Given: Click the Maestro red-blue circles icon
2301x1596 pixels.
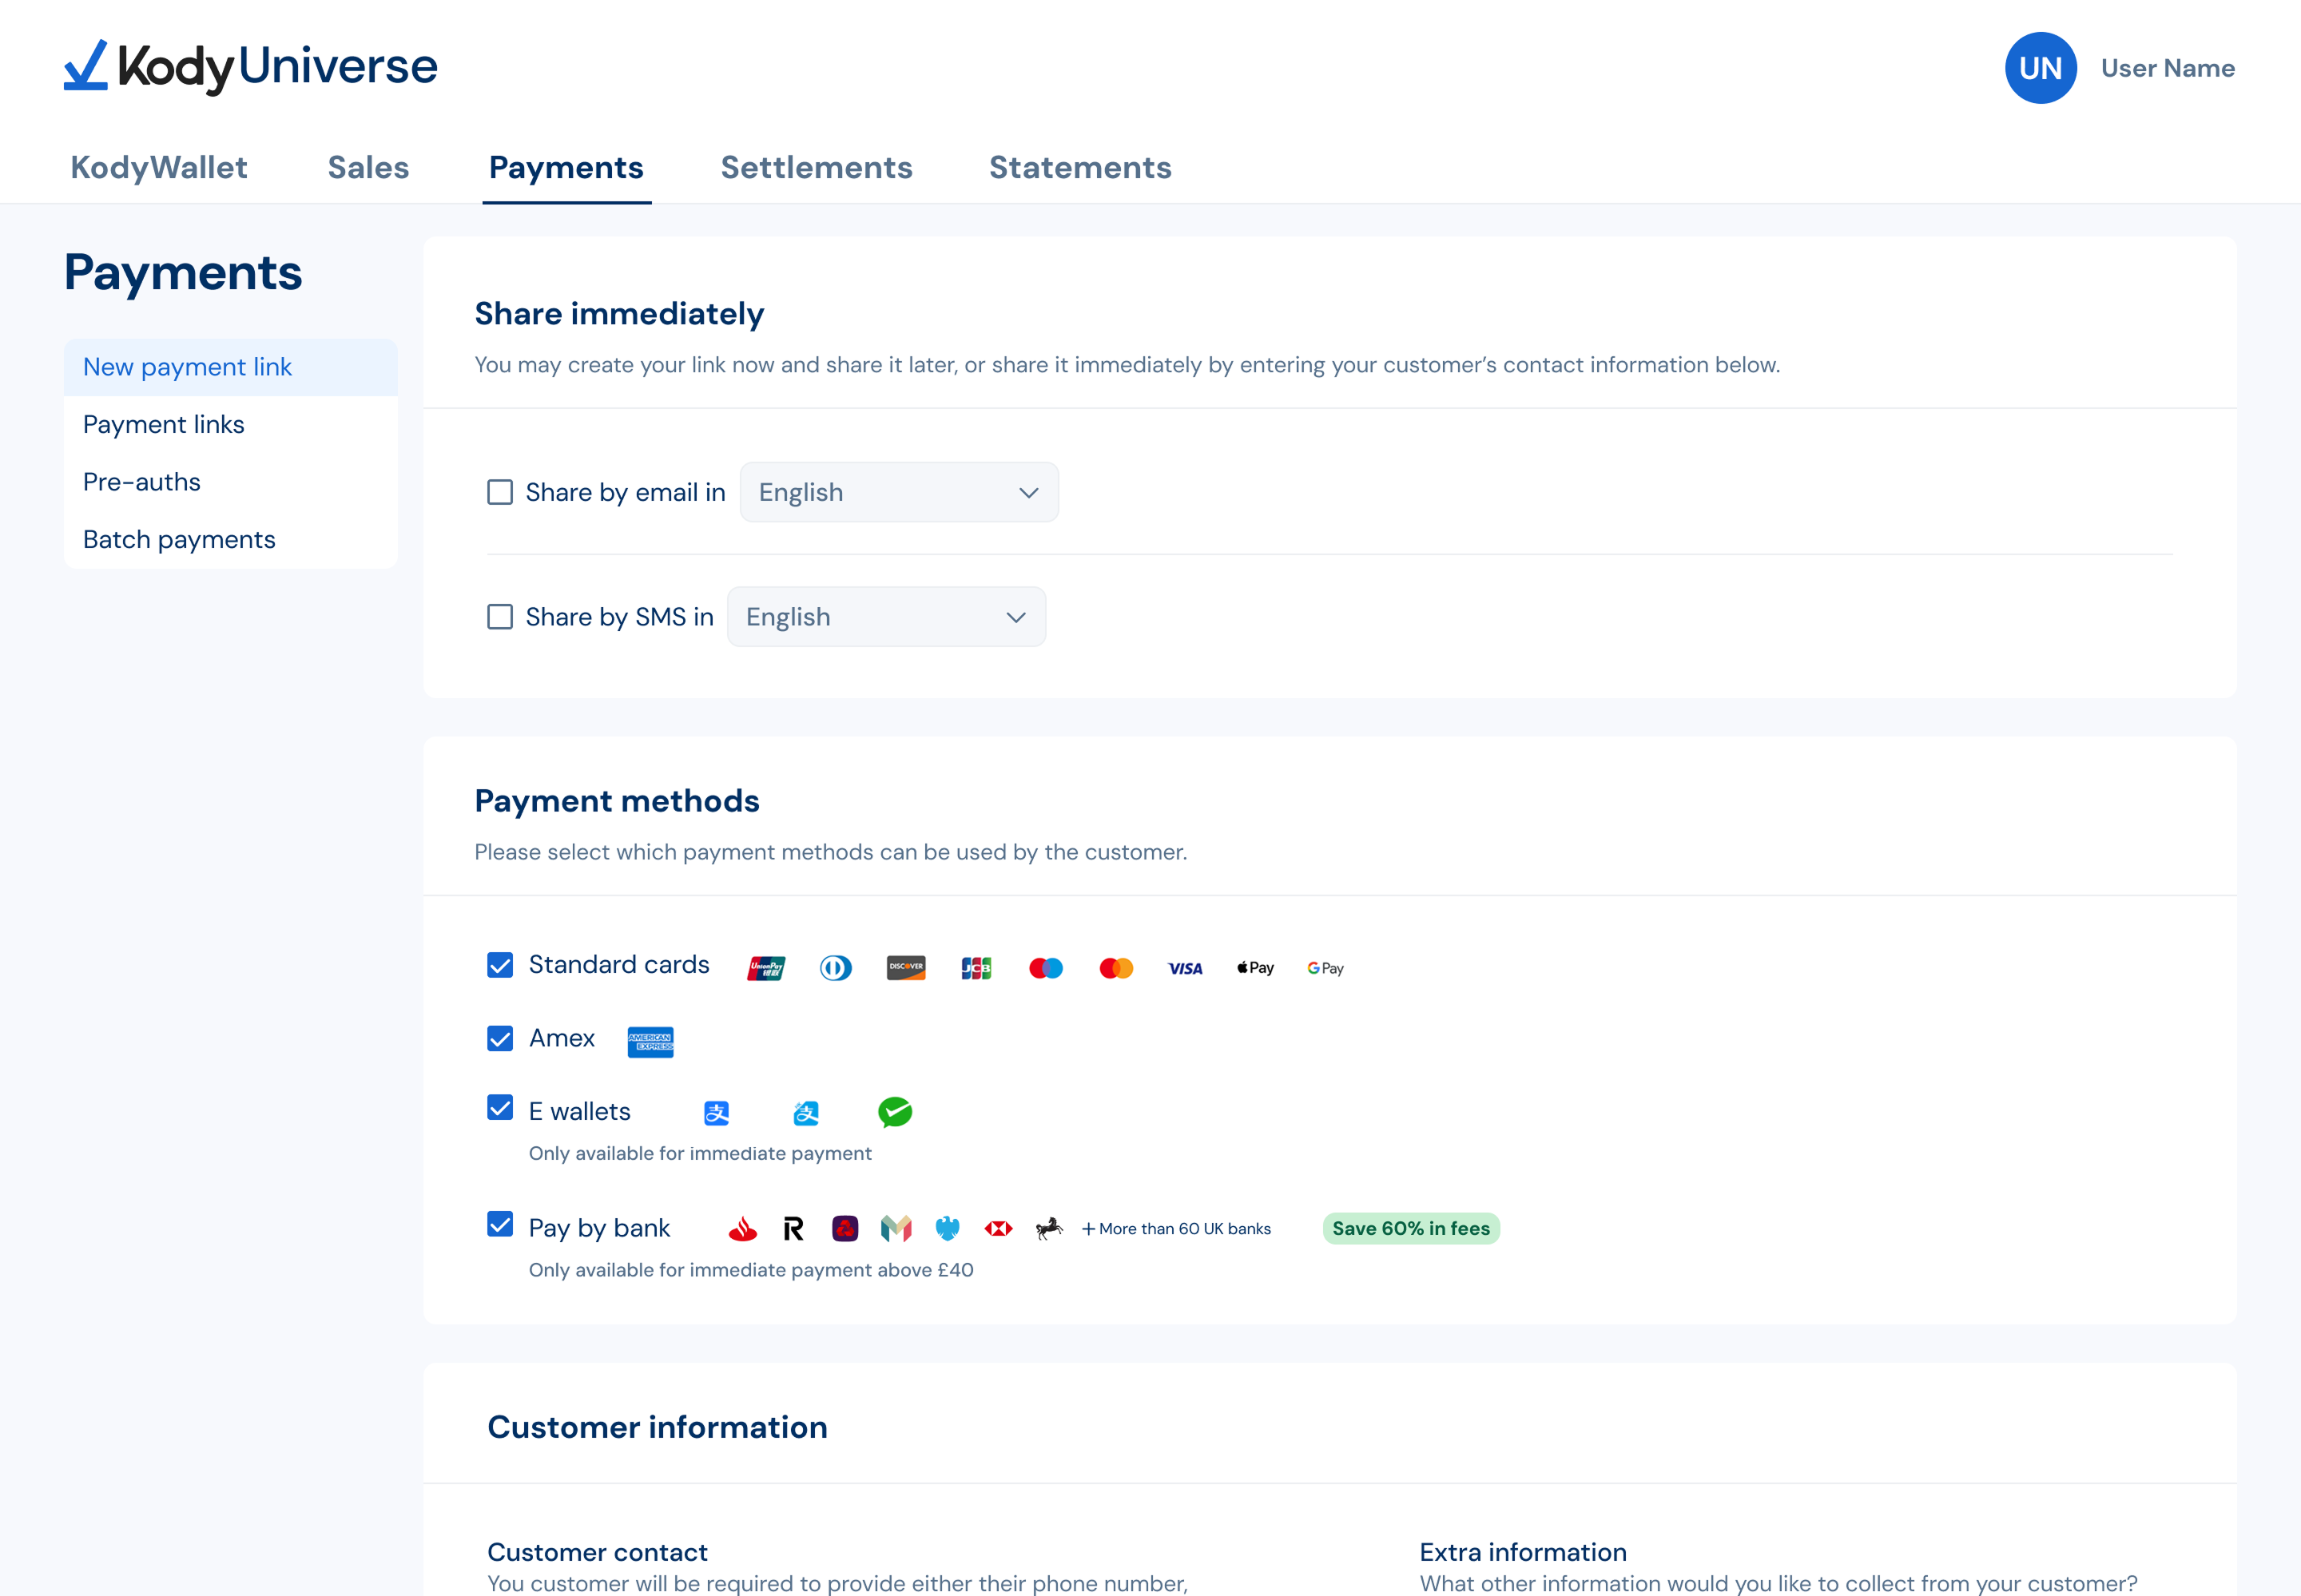Looking at the screenshot, I should [1046, 968].
